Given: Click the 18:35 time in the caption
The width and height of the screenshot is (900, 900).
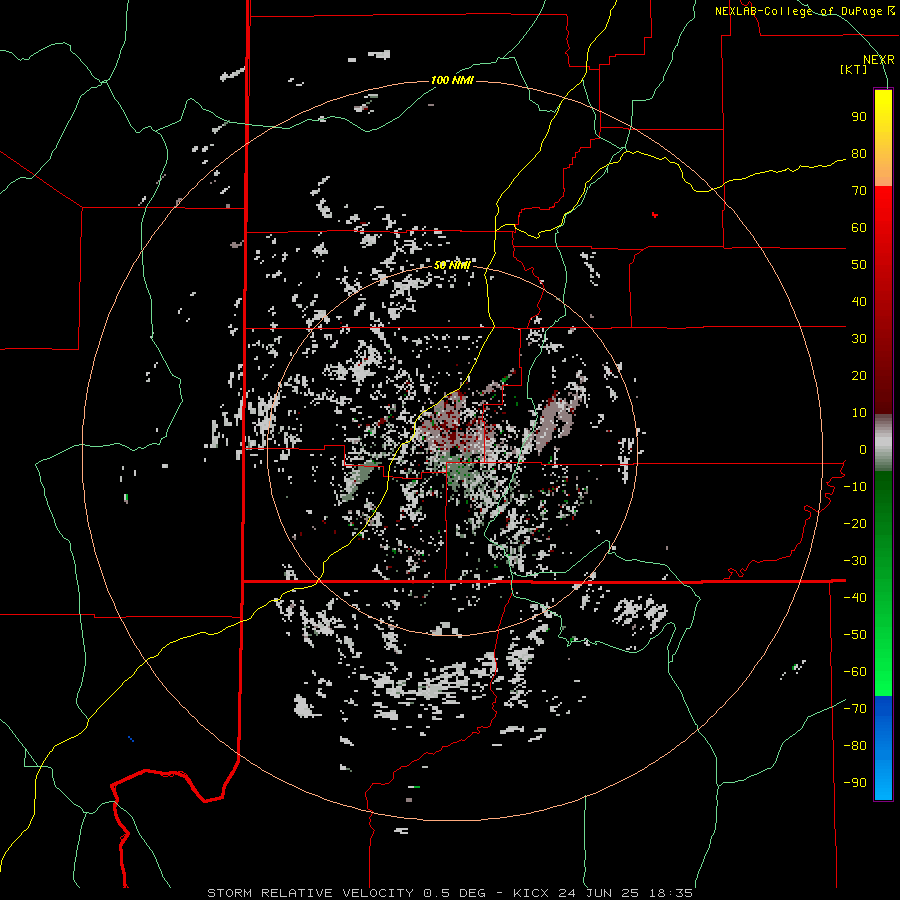Looking at the screenshot, I should click(671, 893).
